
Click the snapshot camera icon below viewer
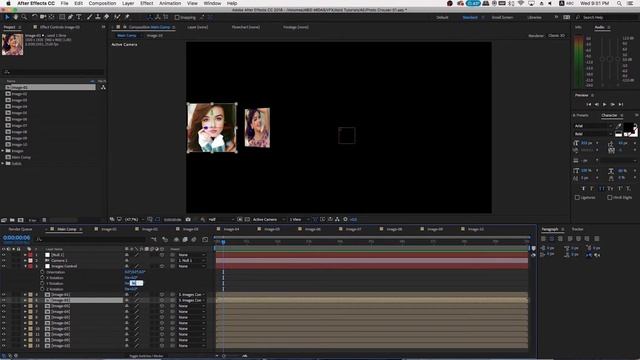point(188,220)
